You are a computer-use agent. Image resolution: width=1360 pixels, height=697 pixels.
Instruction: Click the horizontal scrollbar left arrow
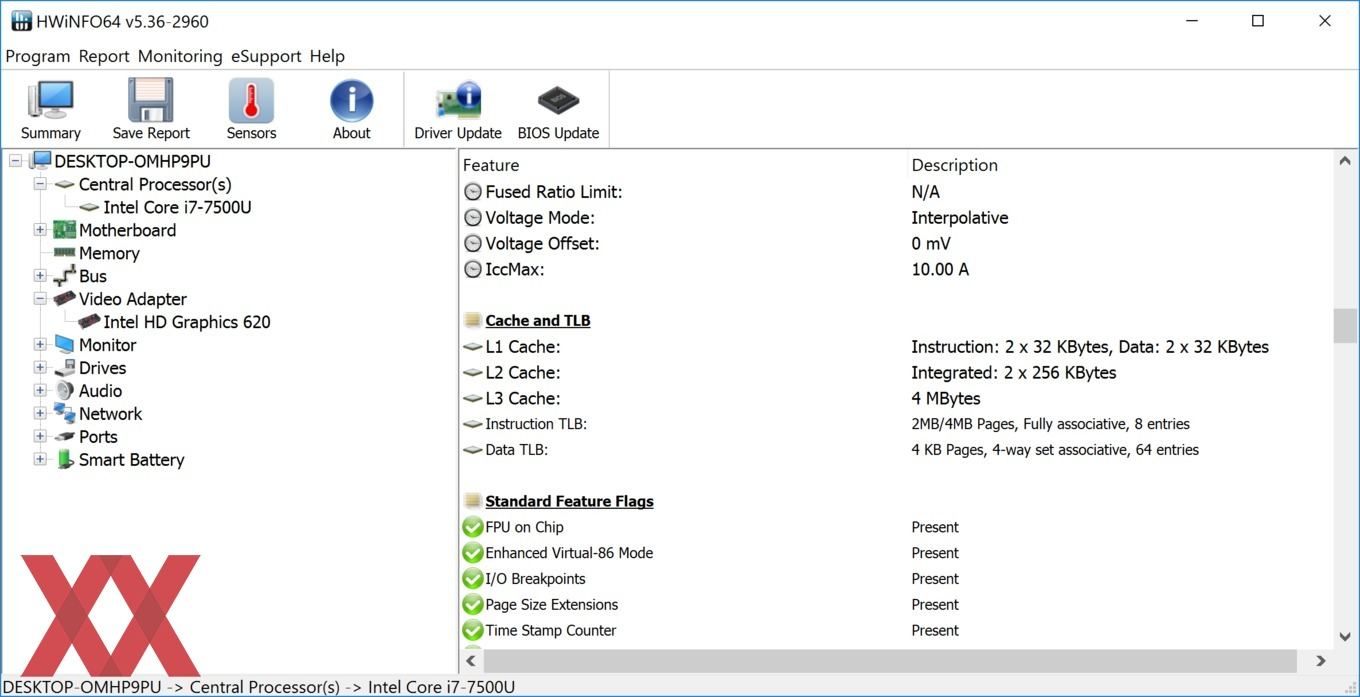(472, 661)
